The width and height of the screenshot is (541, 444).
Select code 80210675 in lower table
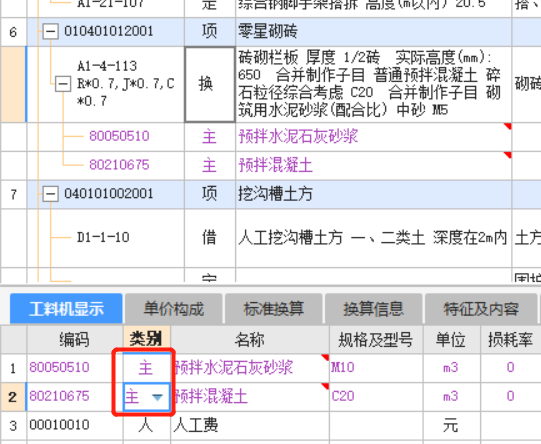(x=59, y=396)
